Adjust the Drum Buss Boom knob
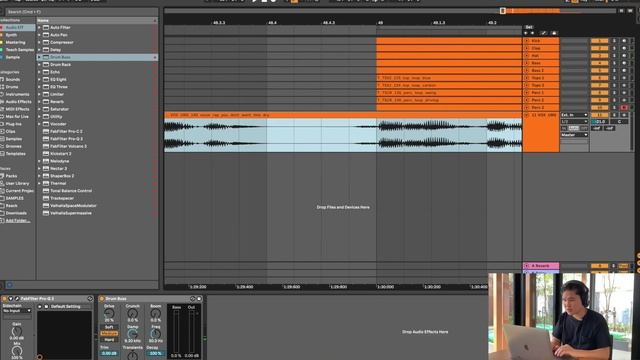640x360 pixels. point(156,314)
